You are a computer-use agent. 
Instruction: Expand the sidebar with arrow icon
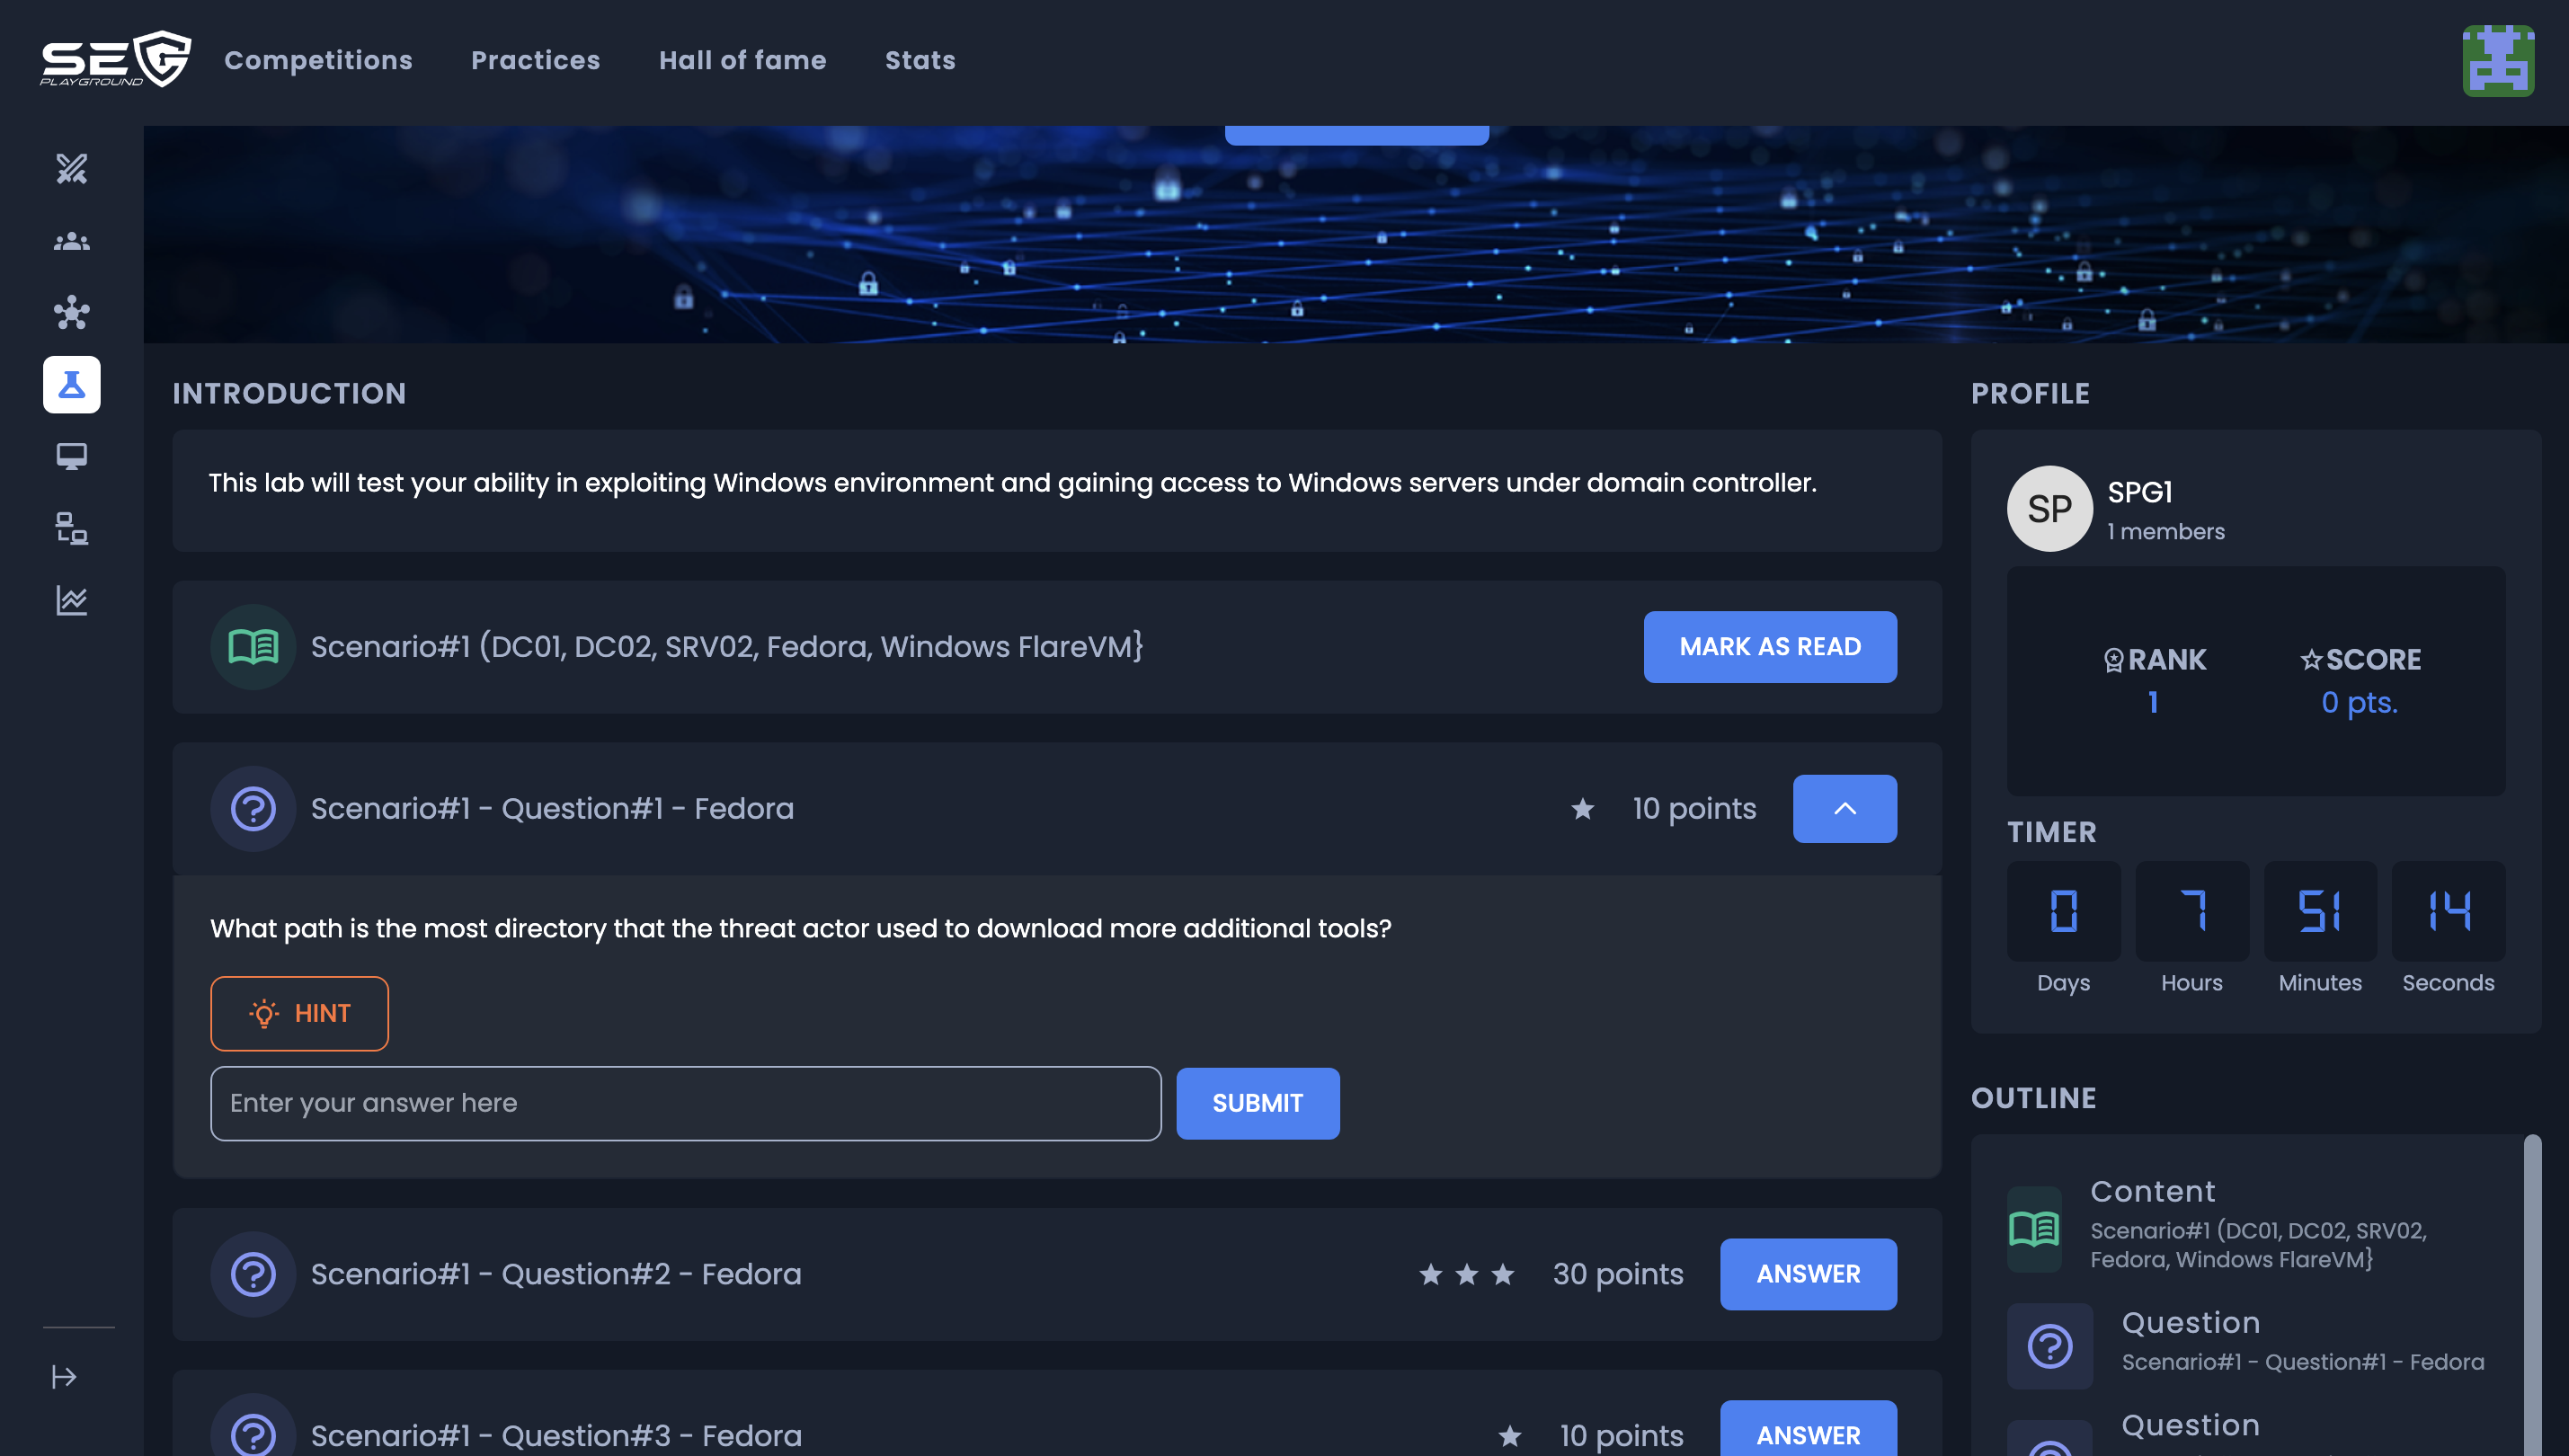[64, 1377]
